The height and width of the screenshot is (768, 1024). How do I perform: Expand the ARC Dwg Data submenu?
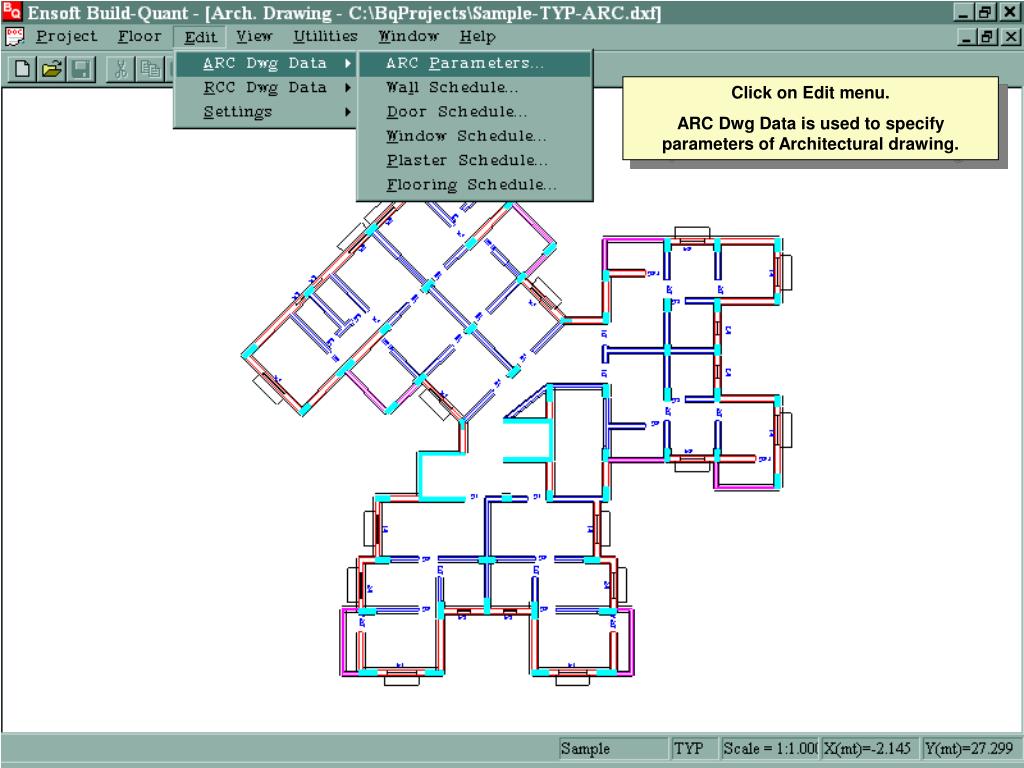265,63
